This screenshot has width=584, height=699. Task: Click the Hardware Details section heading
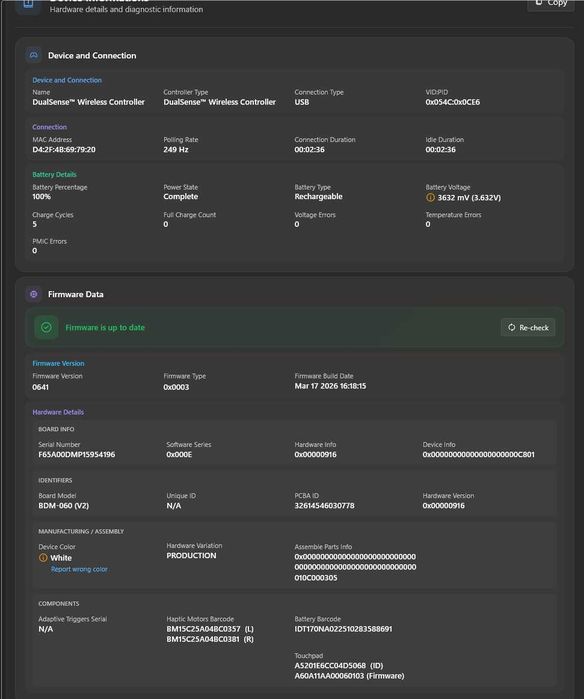click(x=58, y=412)
